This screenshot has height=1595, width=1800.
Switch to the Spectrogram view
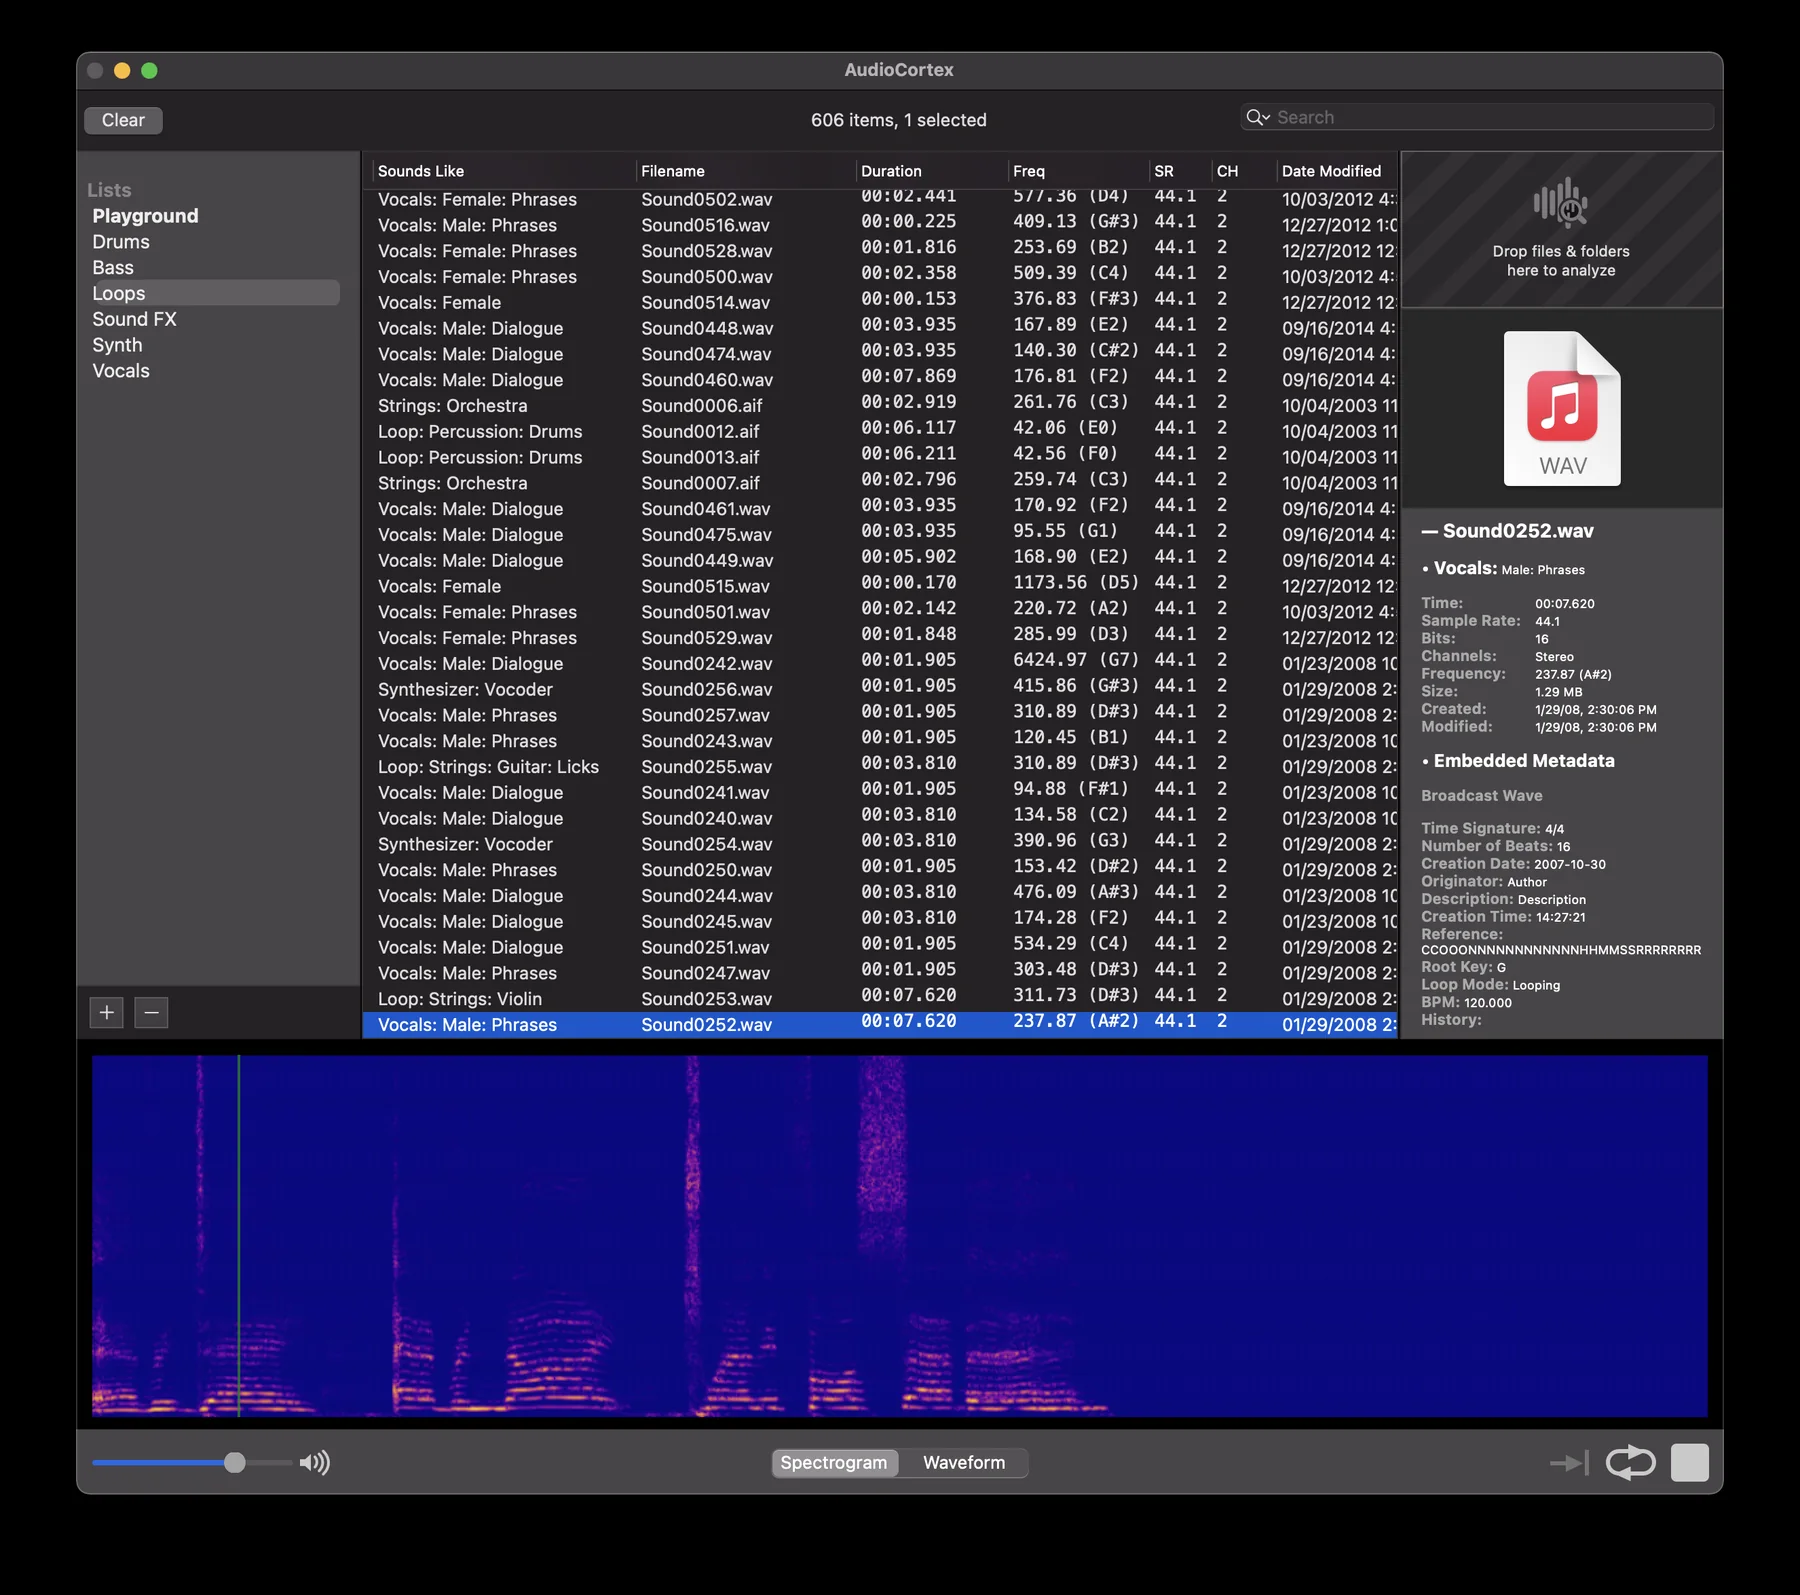834,1463
